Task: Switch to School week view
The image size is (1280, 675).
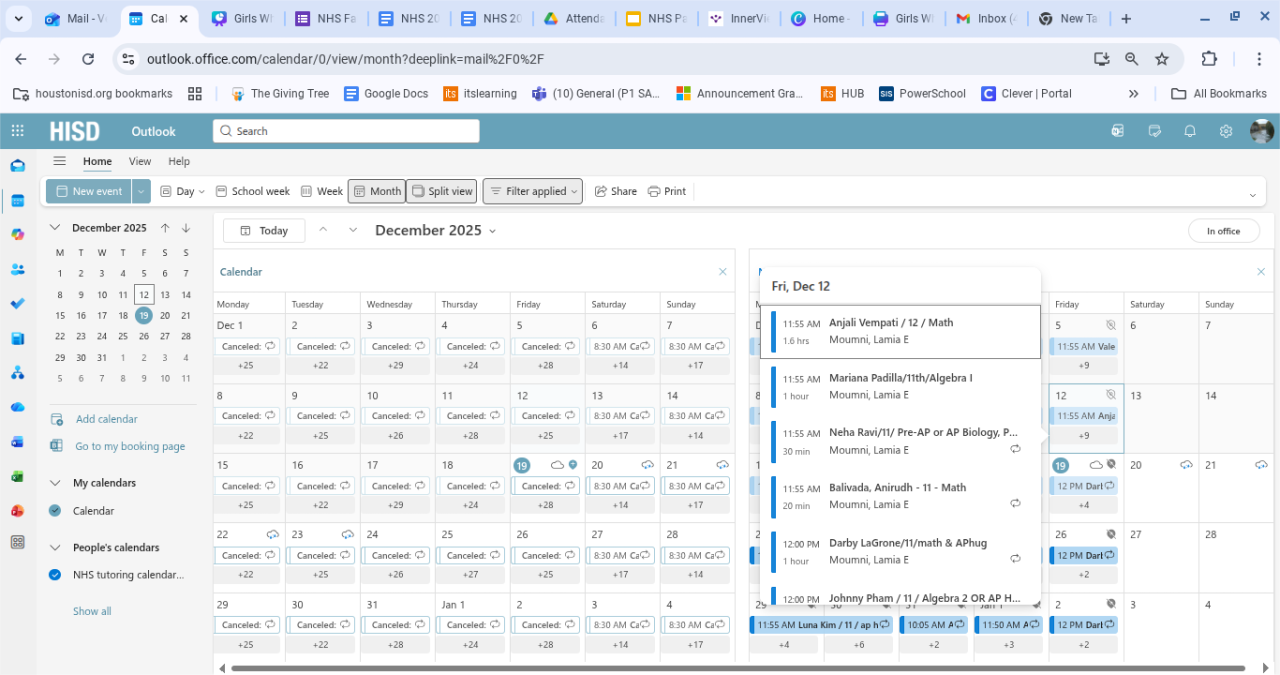Action: (x=252, y=191)
